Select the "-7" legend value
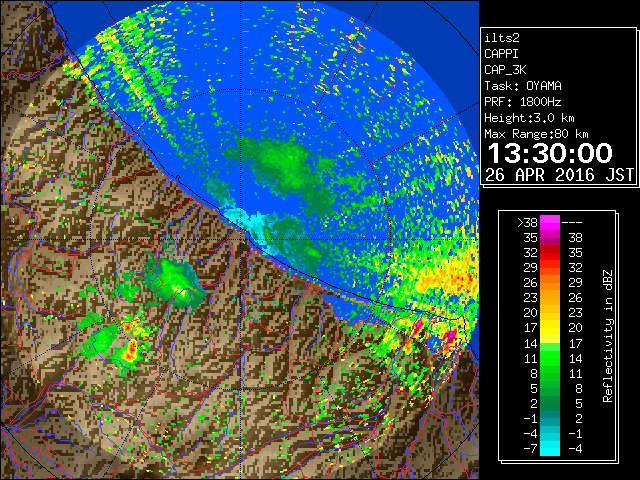640x480 pixels. pyautogui.click(x=530, y=449)
